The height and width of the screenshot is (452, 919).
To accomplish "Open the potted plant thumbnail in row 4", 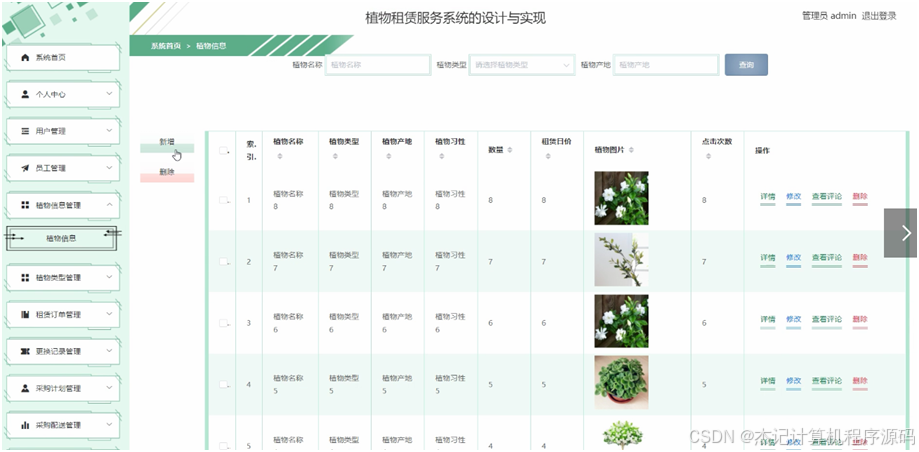I will 621,382.
